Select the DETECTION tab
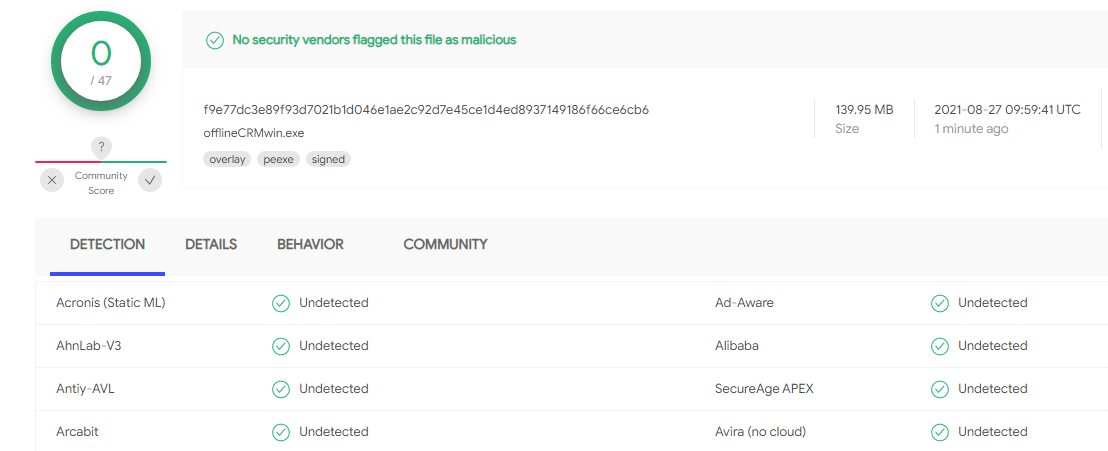 tap(107, 245)
